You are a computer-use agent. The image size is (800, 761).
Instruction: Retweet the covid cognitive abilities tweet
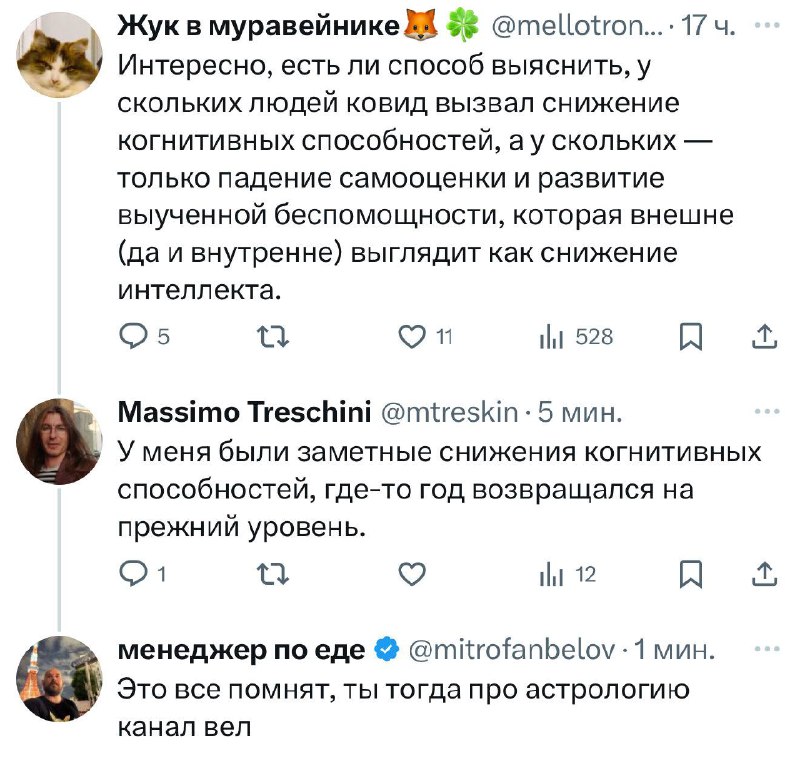(x=269, y=338)
